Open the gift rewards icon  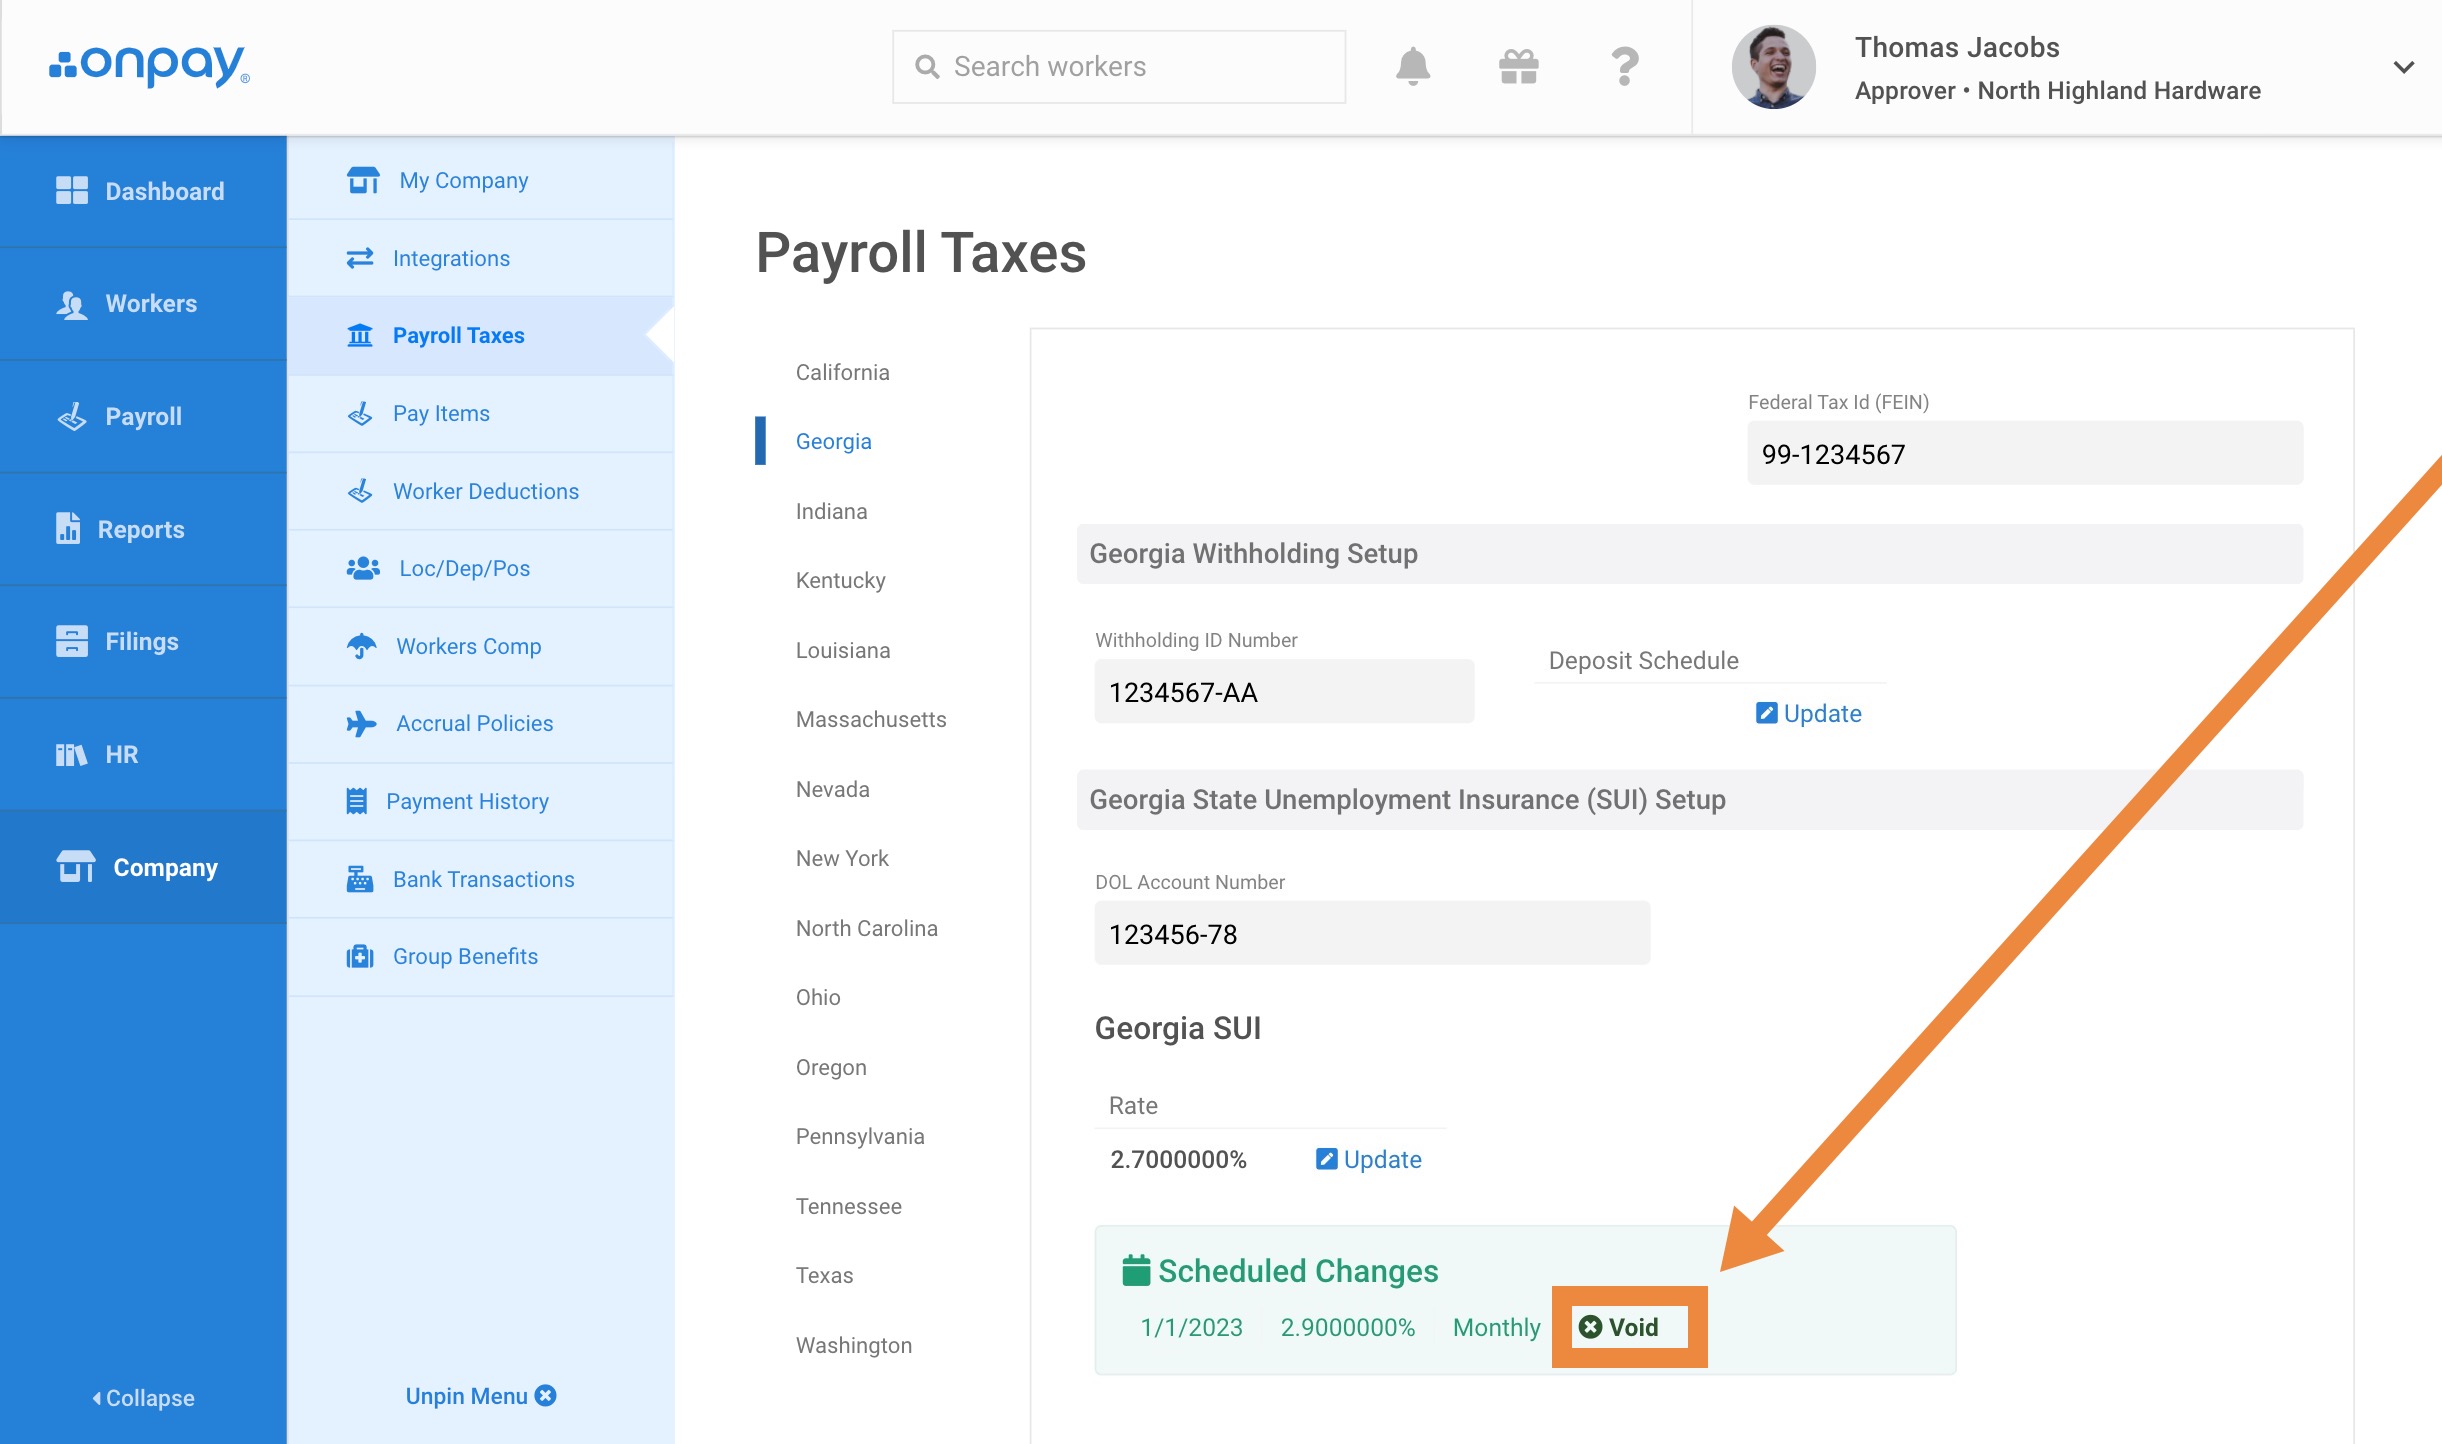[x=1518, y=67]
